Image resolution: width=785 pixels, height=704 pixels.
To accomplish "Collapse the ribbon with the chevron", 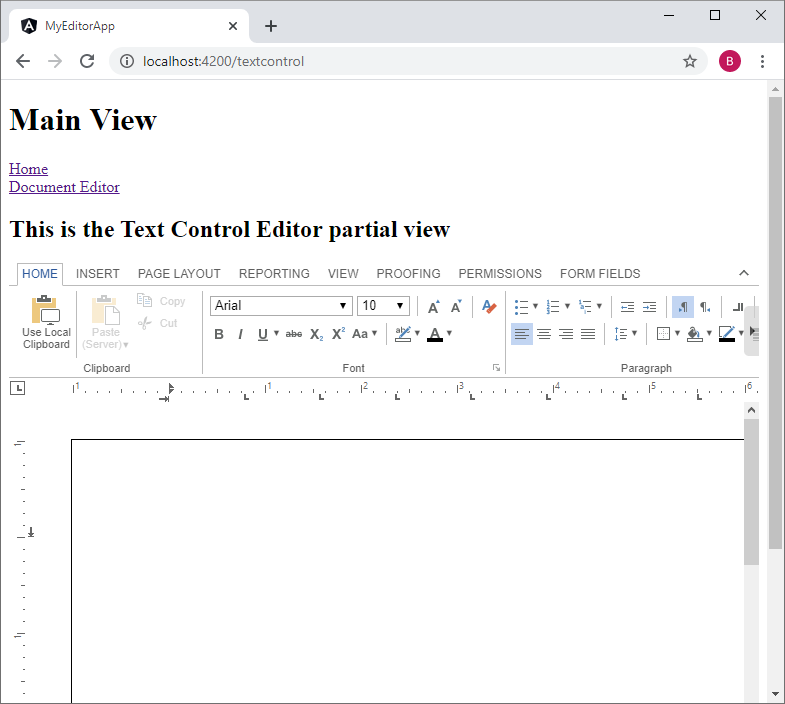I will (x=744, y=273).
